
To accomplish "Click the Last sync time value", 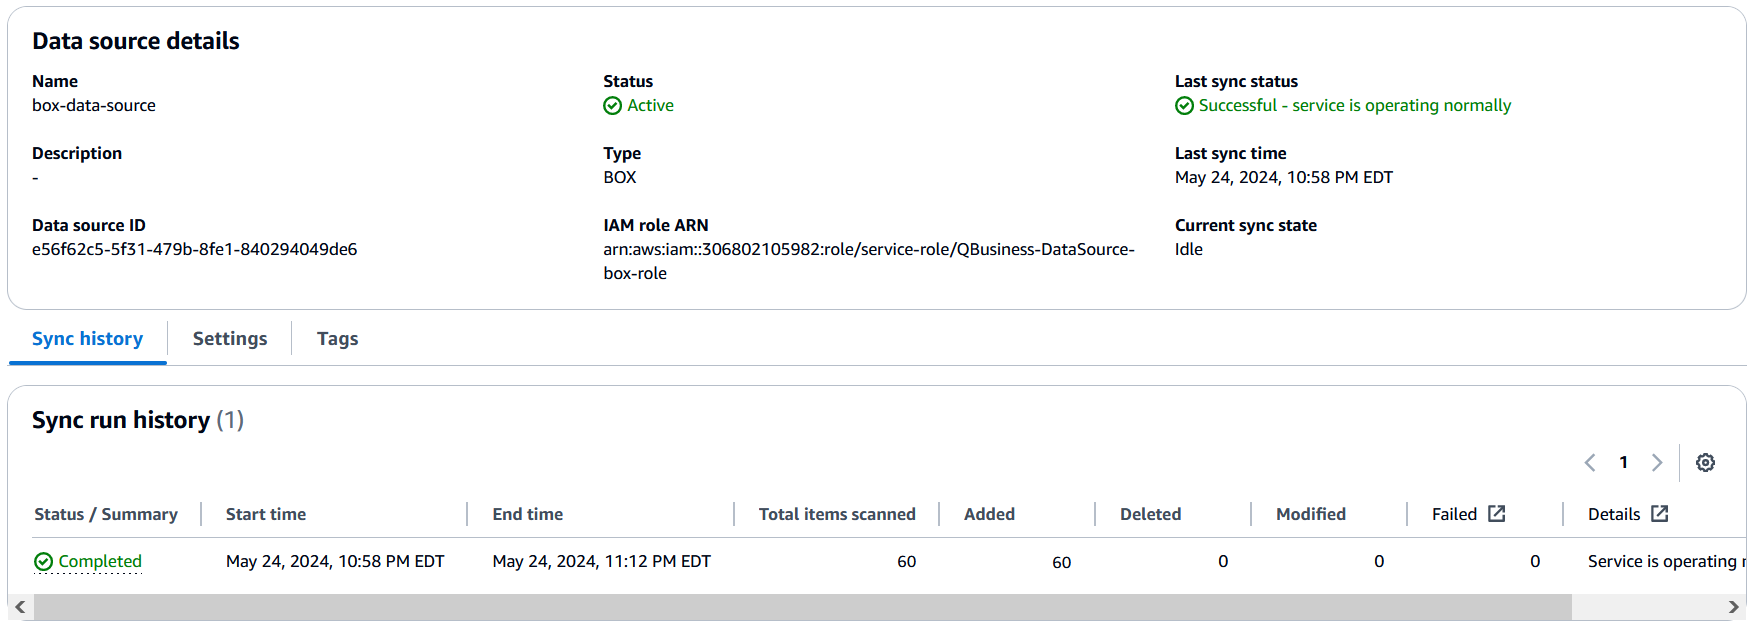I will pyautogui.click(x=1284, y=178).
